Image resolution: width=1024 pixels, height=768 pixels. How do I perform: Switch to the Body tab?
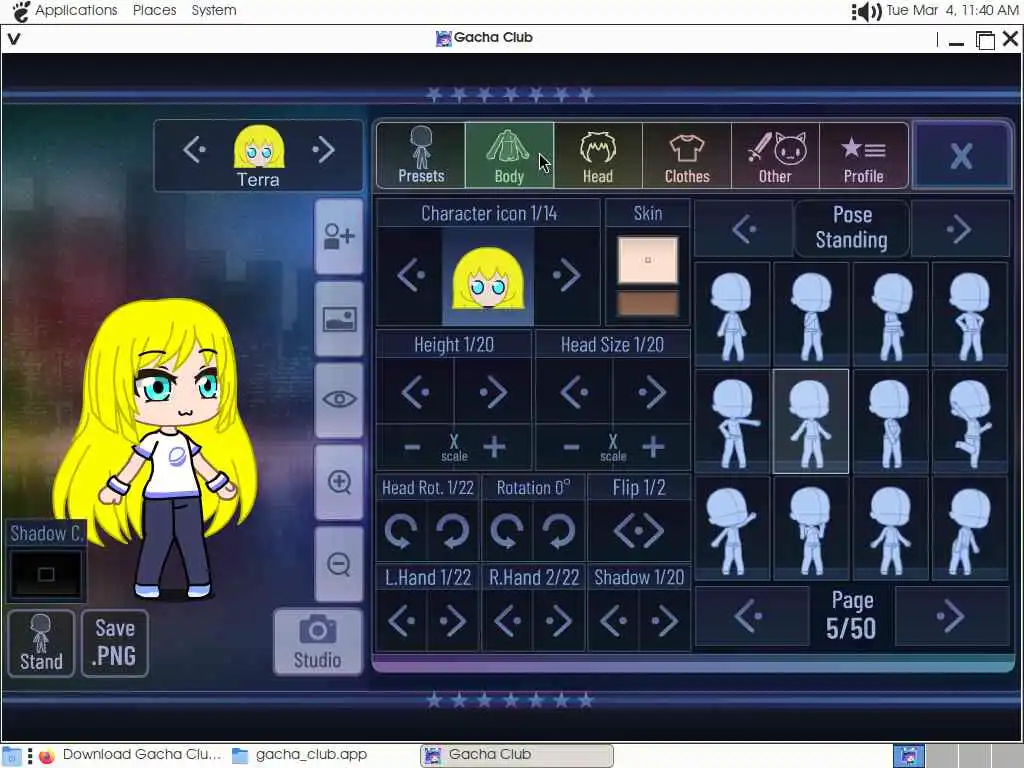509,155
